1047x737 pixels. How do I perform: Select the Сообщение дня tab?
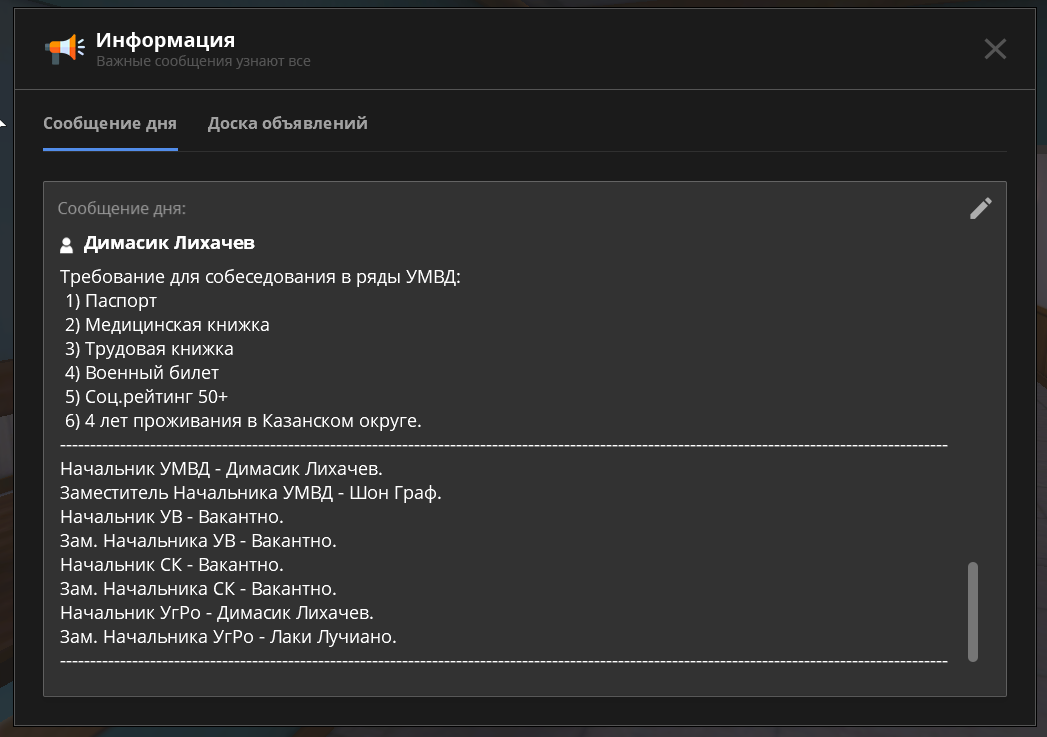110,124
